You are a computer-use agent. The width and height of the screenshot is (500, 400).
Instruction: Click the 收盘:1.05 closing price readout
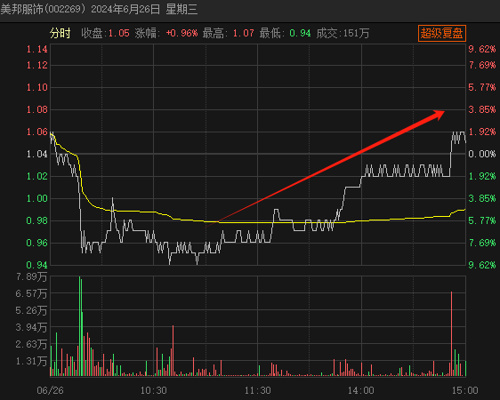coord(105,33)
